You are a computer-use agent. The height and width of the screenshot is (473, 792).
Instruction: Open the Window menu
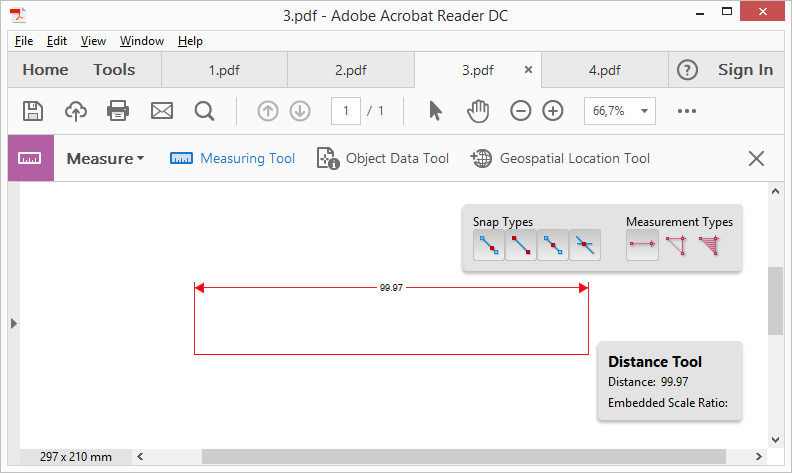point(141,41)
